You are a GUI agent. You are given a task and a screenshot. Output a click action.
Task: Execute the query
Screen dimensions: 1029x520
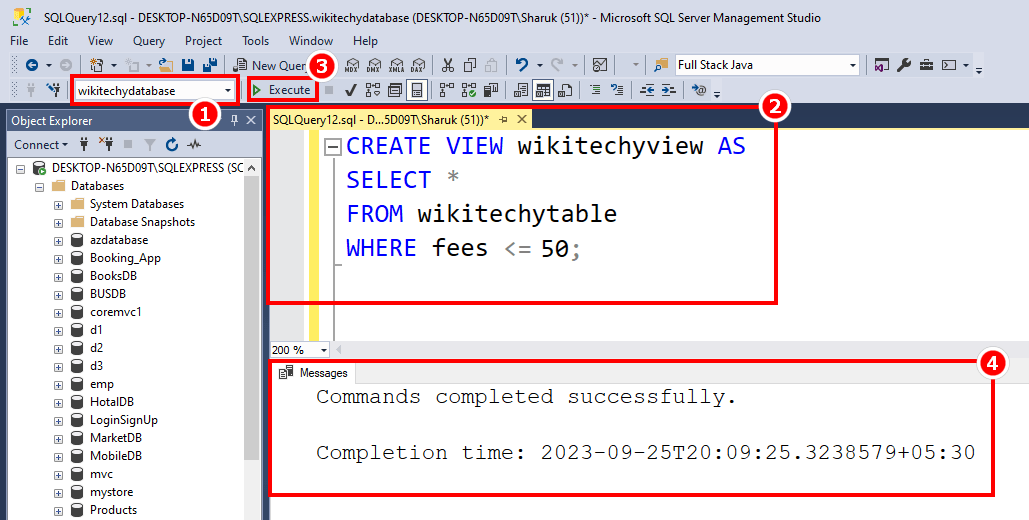pos(283,90)
